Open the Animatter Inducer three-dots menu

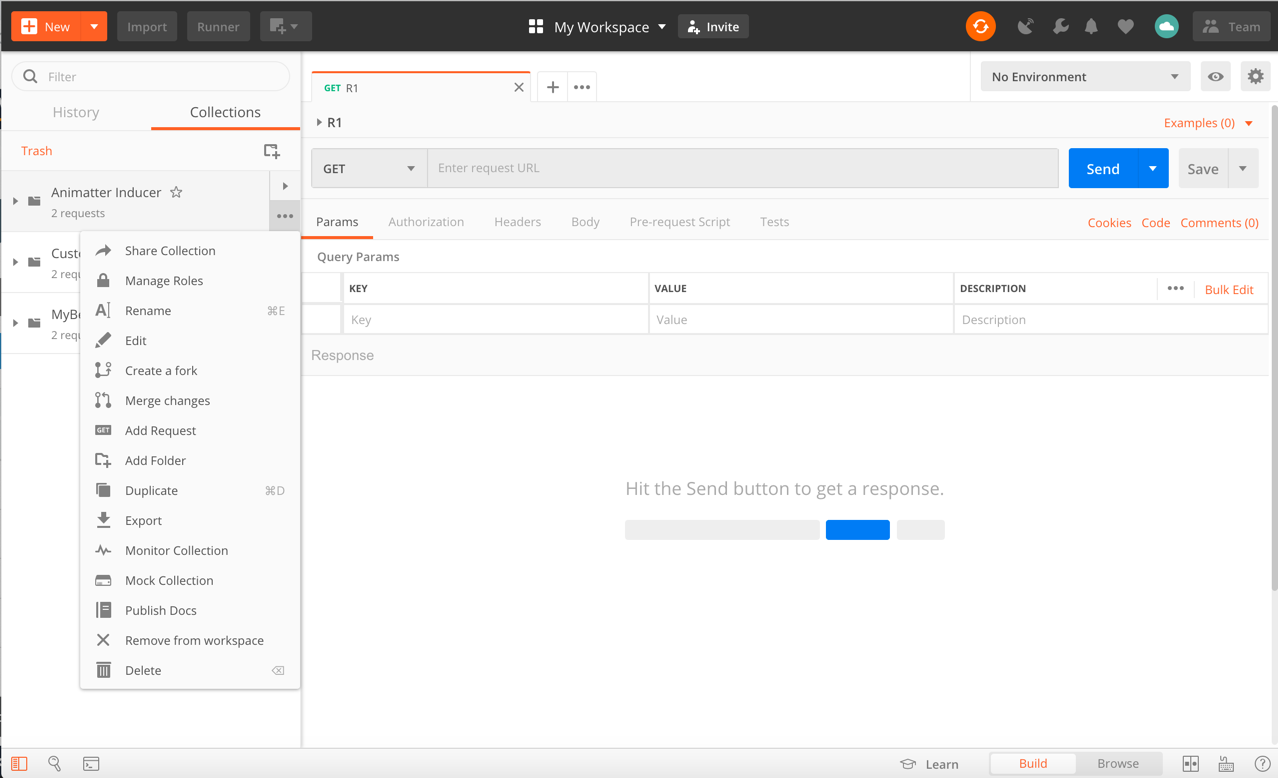(x=285, y=216)
